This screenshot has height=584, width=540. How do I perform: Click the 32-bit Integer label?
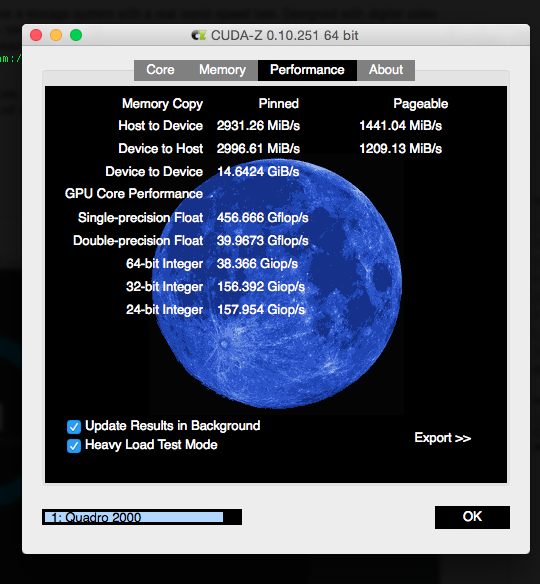[164, 287]
